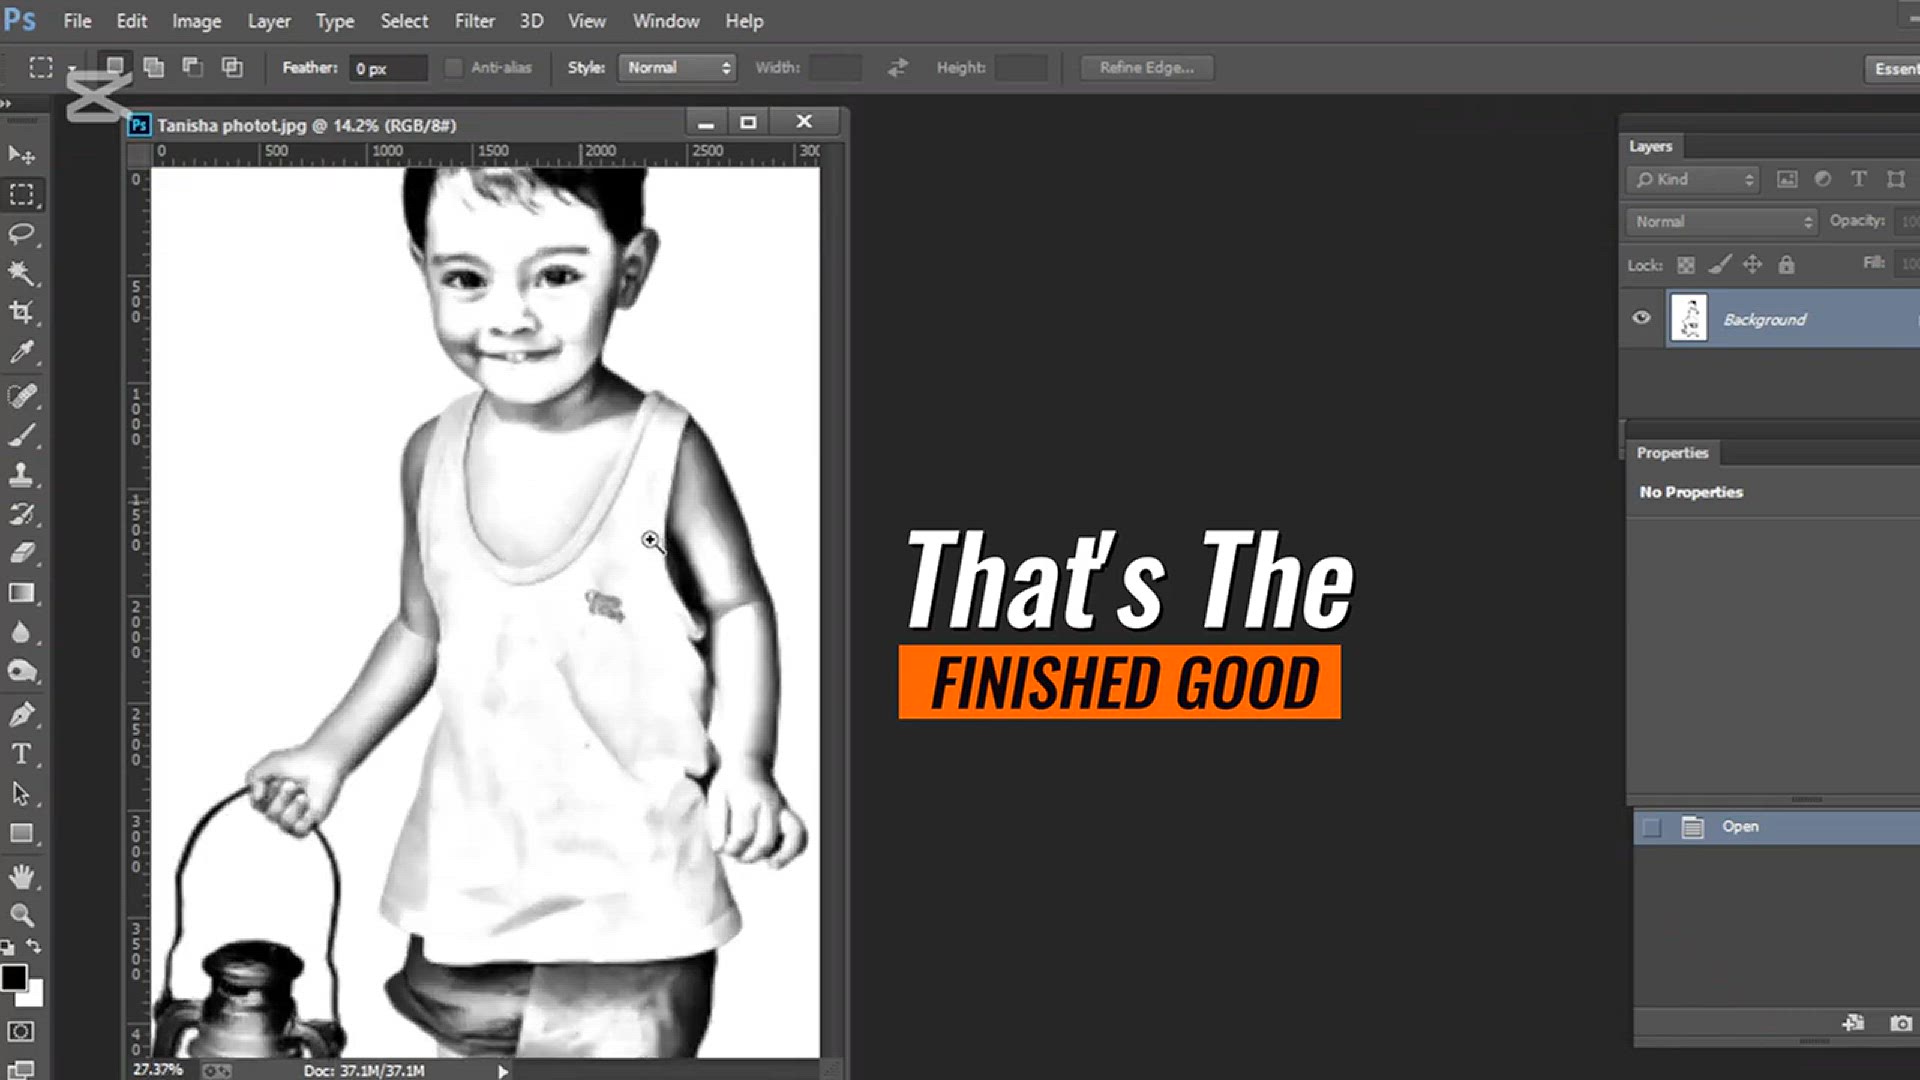Toggle lock image pixels brush icon
The image size is (1920, 1080).
pyautogui.click(x=1719, y=265)
